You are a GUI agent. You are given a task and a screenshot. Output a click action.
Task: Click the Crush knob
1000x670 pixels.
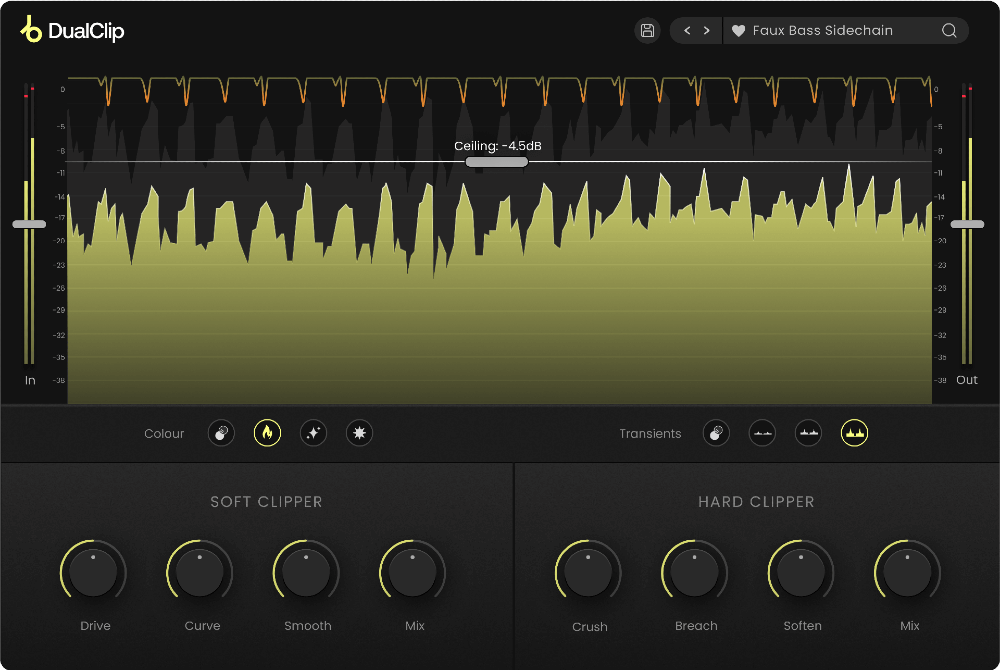(588, 571)
